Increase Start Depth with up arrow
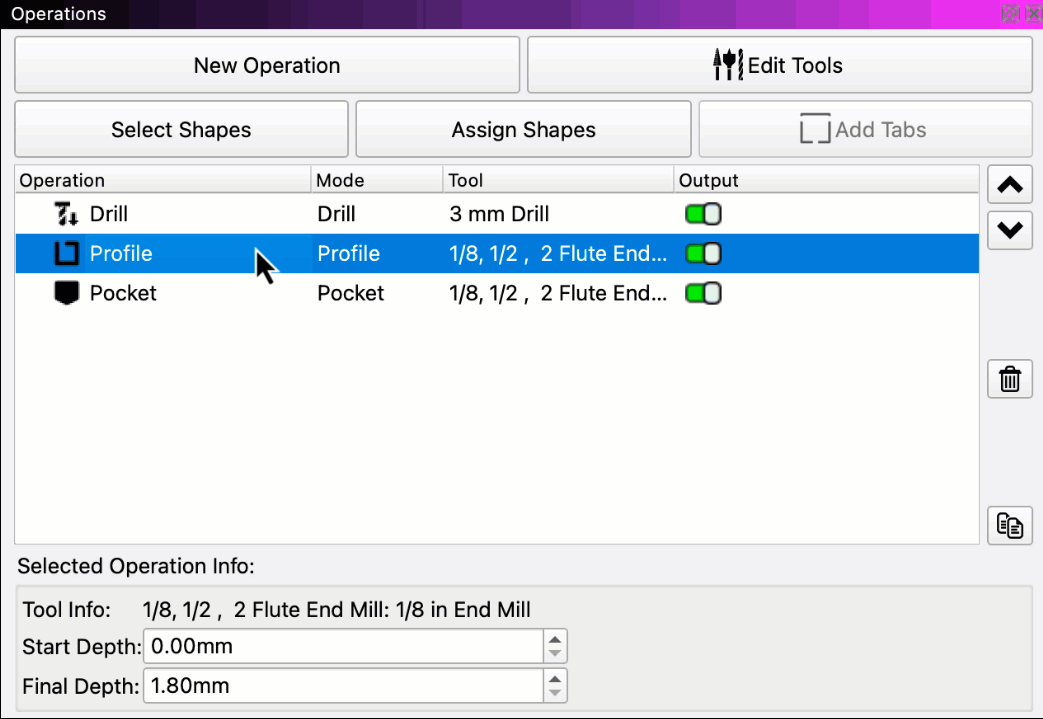 [x=555, y=639]
